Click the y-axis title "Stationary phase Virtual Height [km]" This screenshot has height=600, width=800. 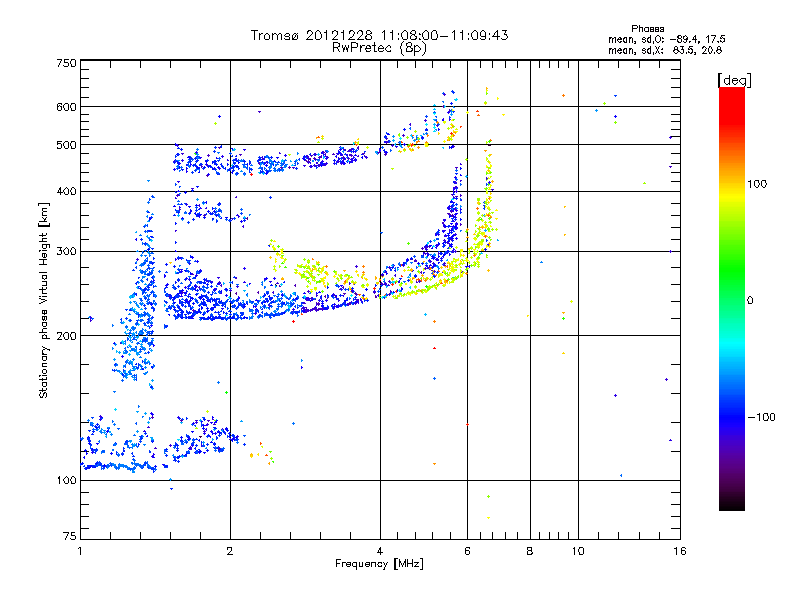[43, 301]
